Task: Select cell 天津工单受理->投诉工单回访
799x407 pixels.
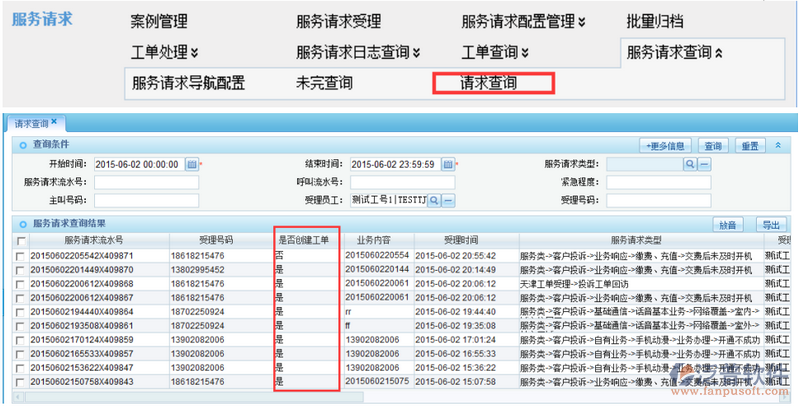Action: click(574, 284)
